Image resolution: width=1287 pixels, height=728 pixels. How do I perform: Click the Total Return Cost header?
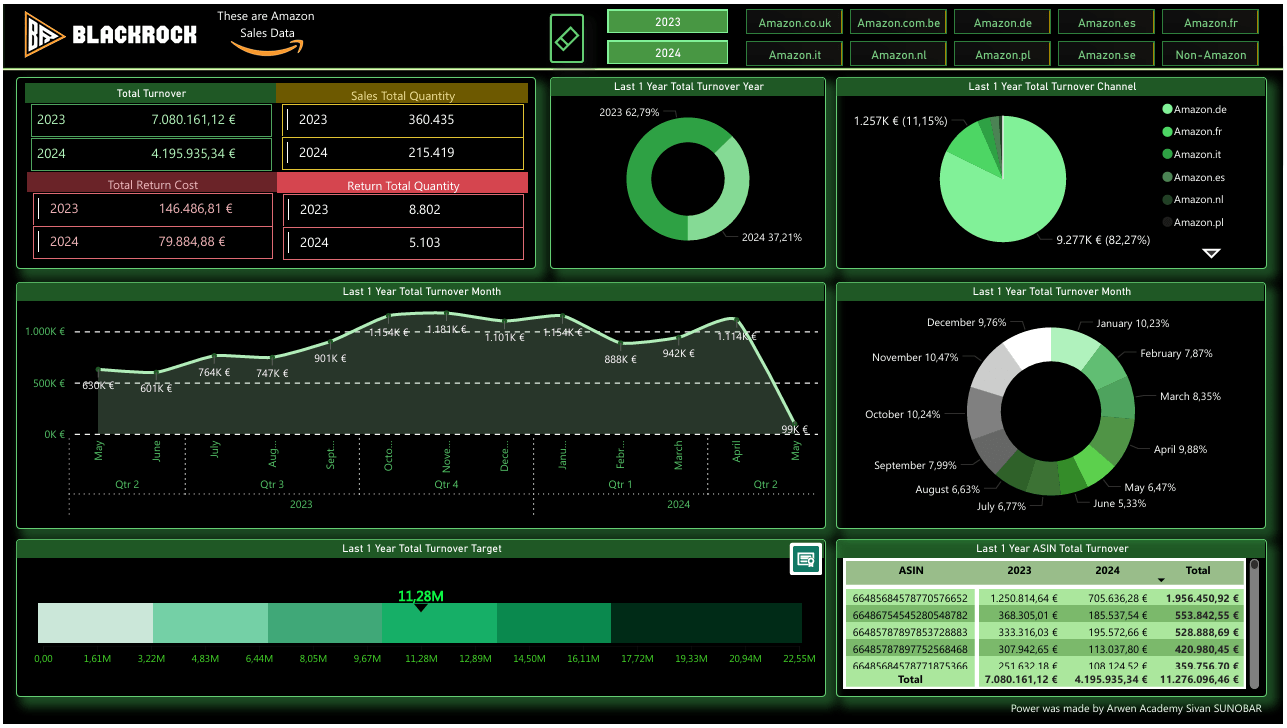click(153, 185)
